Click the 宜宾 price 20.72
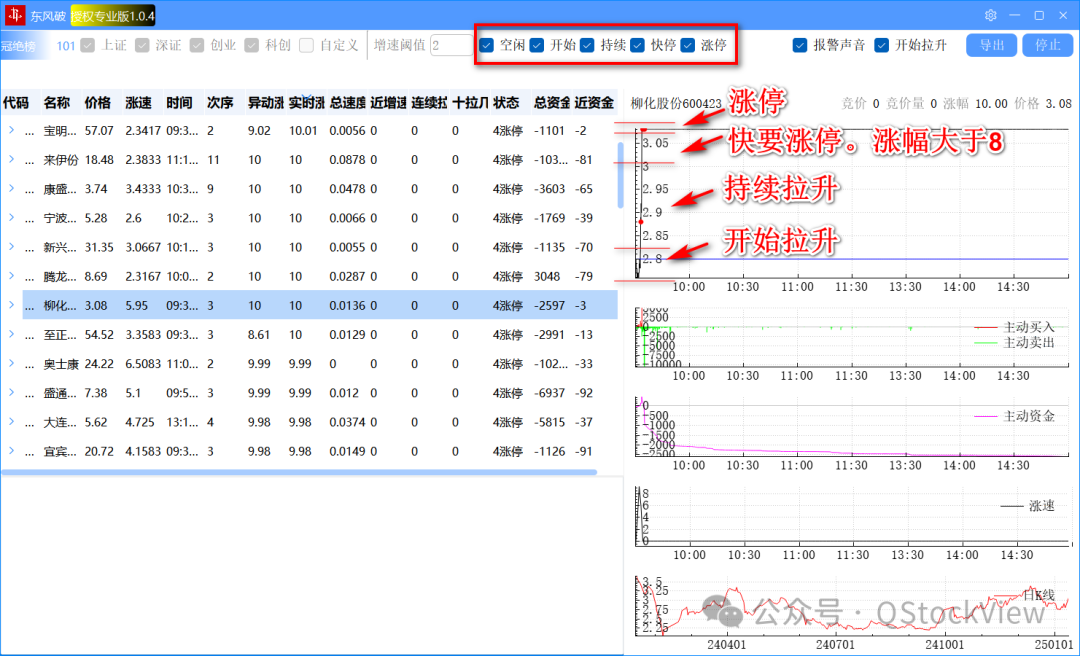1080x656 pixels. click(99, 451)
